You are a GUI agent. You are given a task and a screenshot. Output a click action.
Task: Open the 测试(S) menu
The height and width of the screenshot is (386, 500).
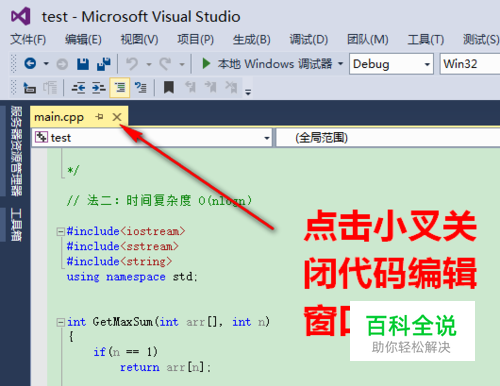pos(481,40)
